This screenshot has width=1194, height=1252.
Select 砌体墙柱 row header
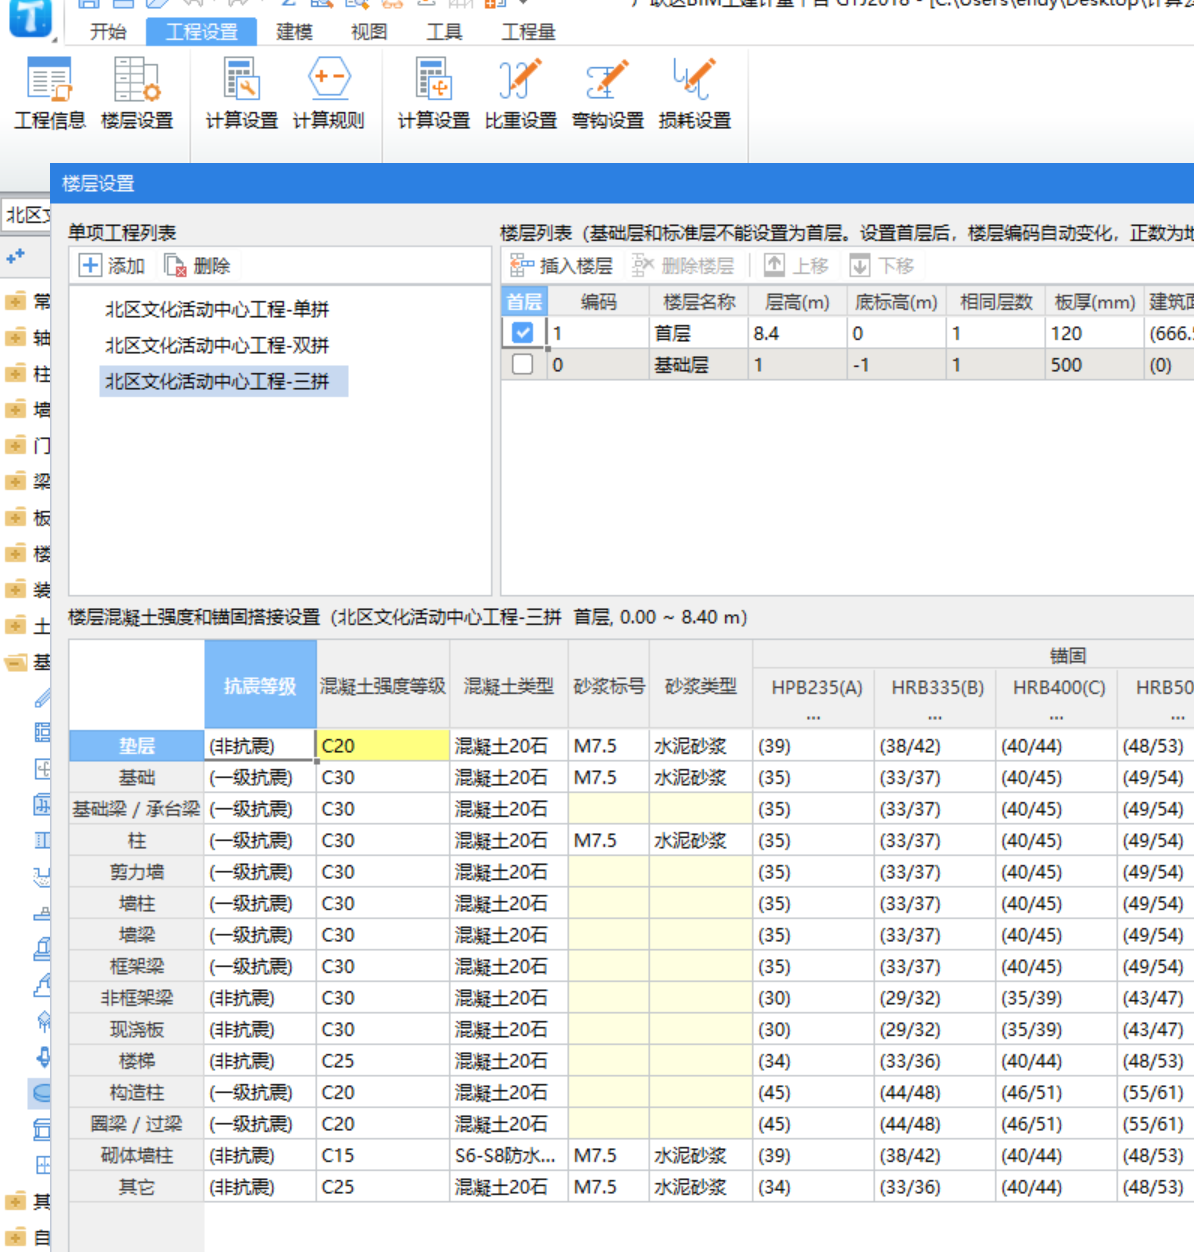tap(137, 1156)
